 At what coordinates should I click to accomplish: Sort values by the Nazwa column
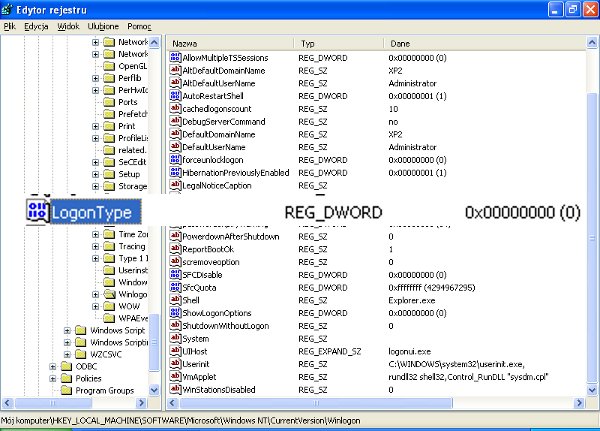[230, 44]
